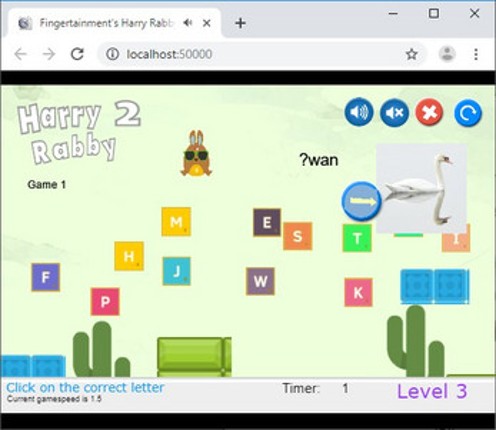
Task: Click the mauve letter W block
Action: (260, 281)
